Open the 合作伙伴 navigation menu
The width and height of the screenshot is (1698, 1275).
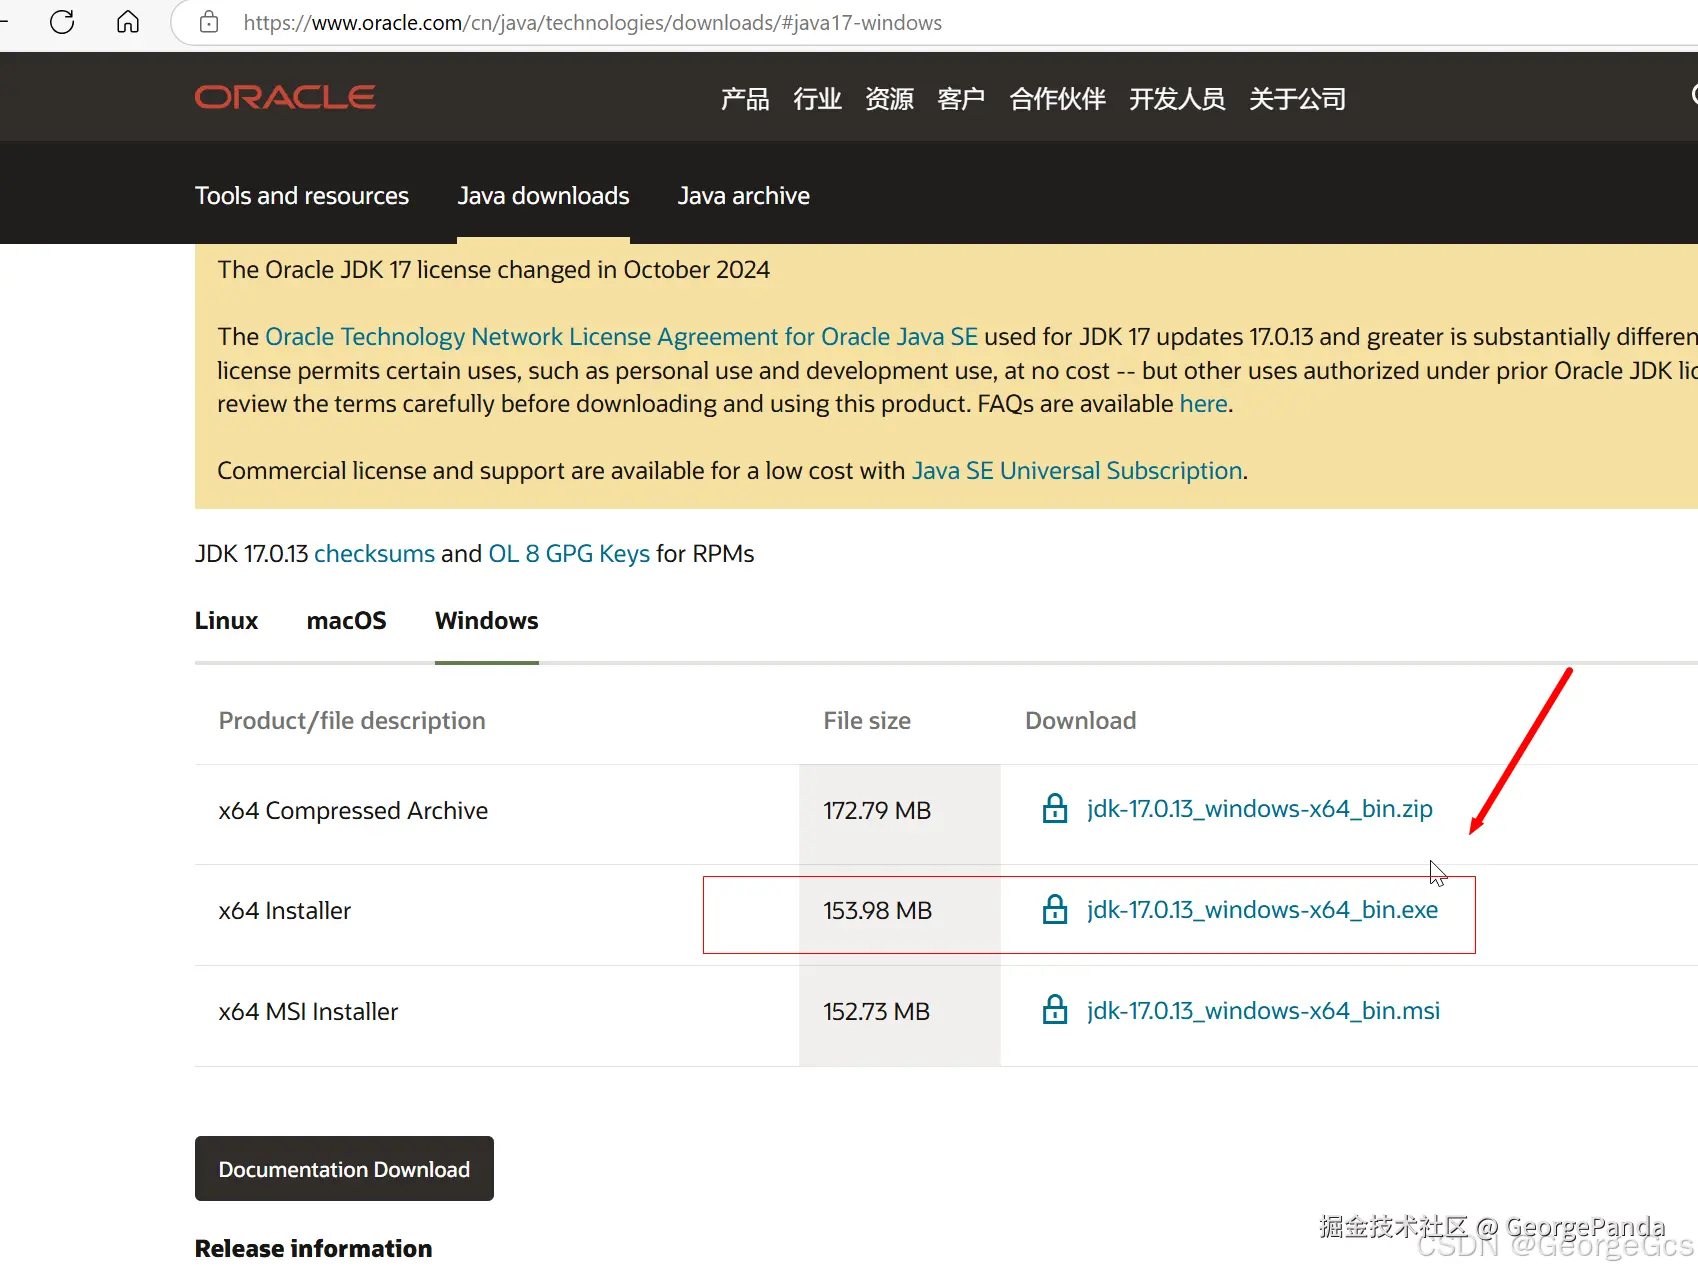point(1057,99)
